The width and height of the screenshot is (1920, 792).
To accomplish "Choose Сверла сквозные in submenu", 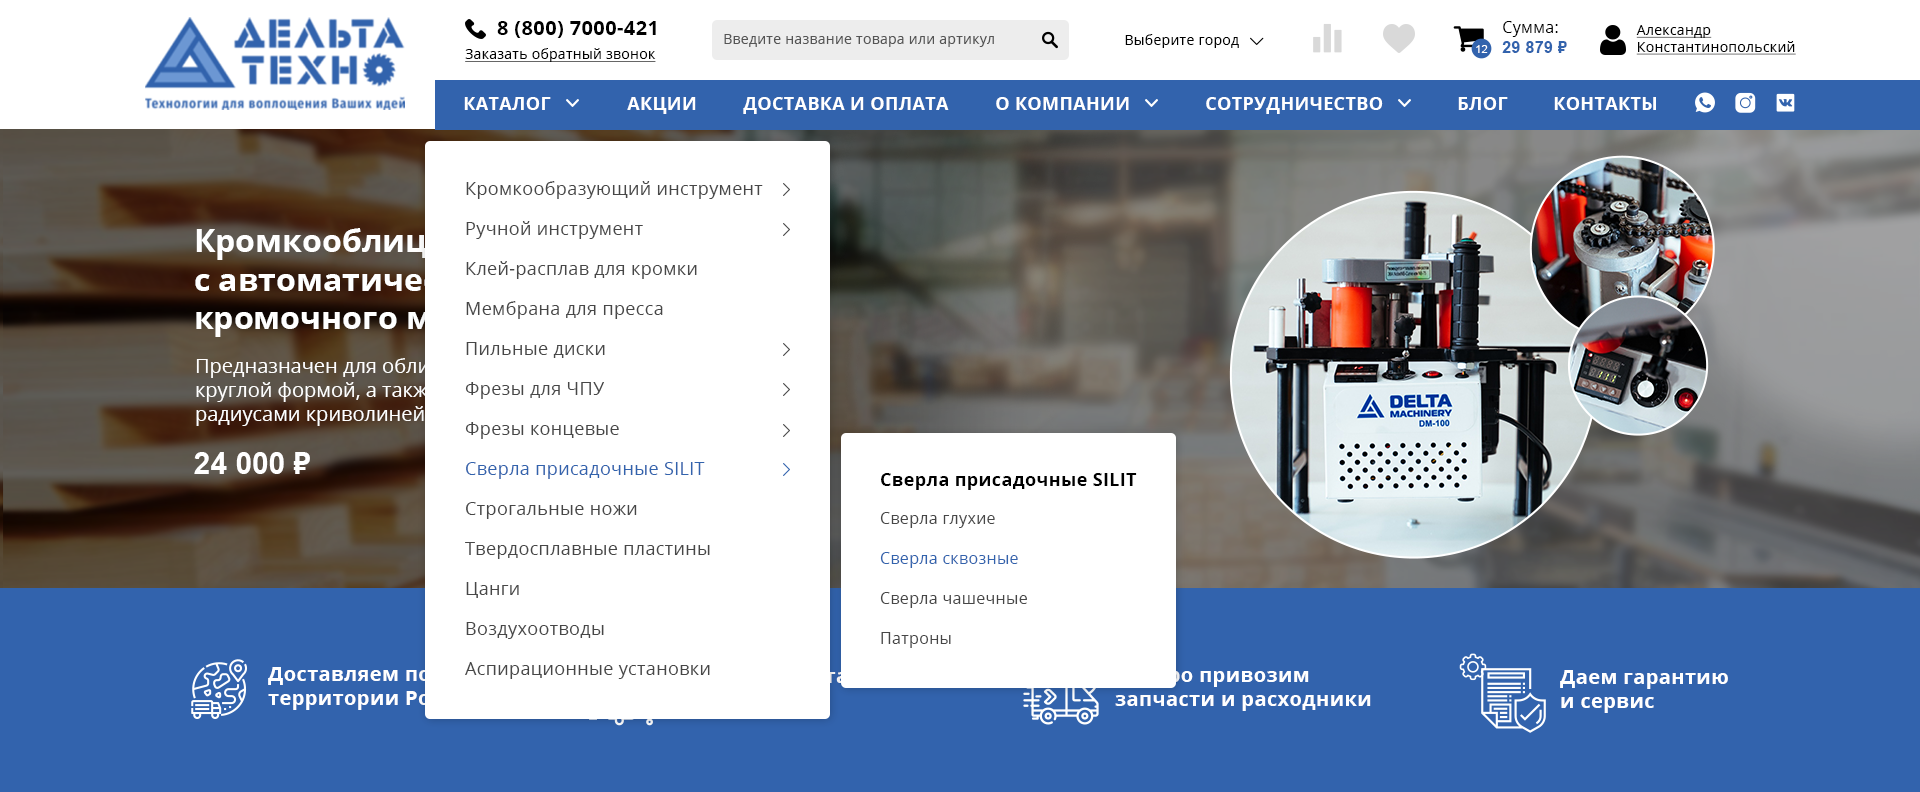I will (x=949, y=559).
